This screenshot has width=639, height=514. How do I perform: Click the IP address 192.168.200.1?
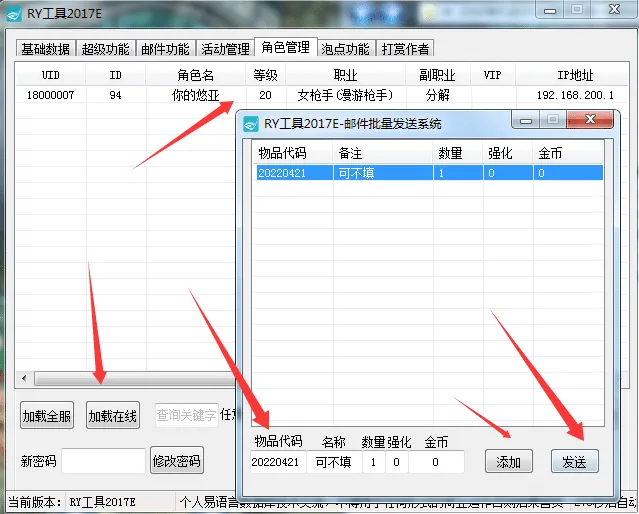(575, 95)
